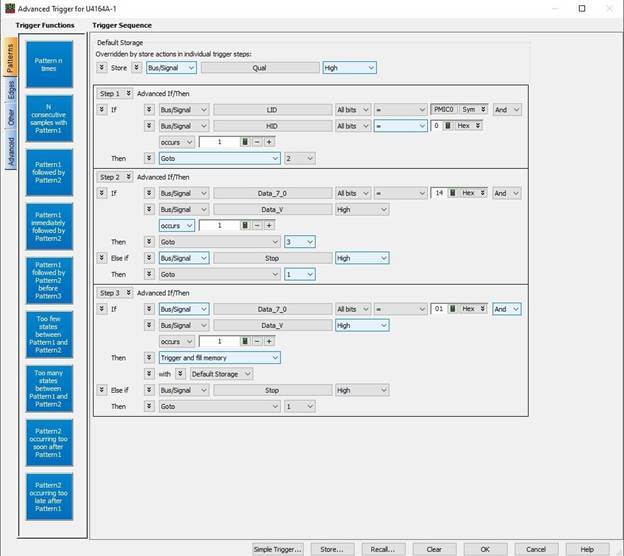This screenshot has height=556, width=624.
Task: Open Step 1 'And' logic dropdown
Action: point(507,109)
